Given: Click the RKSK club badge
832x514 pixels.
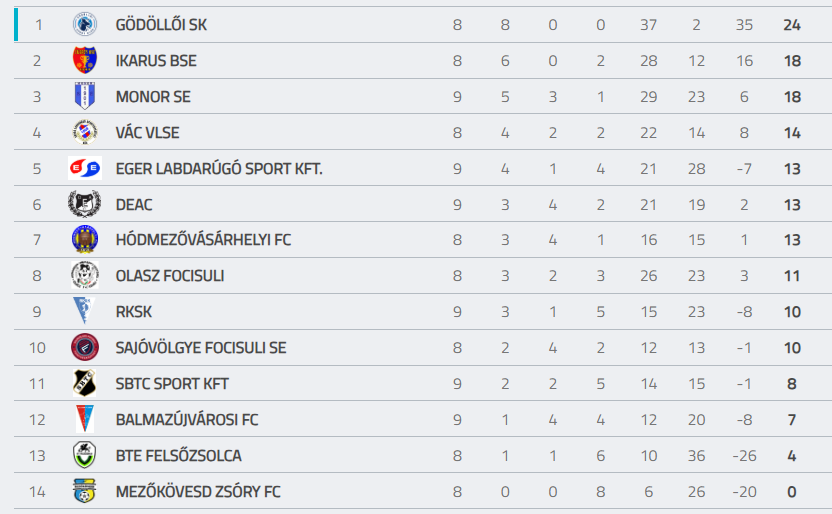Looking at the screenshot, I should pyautogui.click(x=85, y=311).
